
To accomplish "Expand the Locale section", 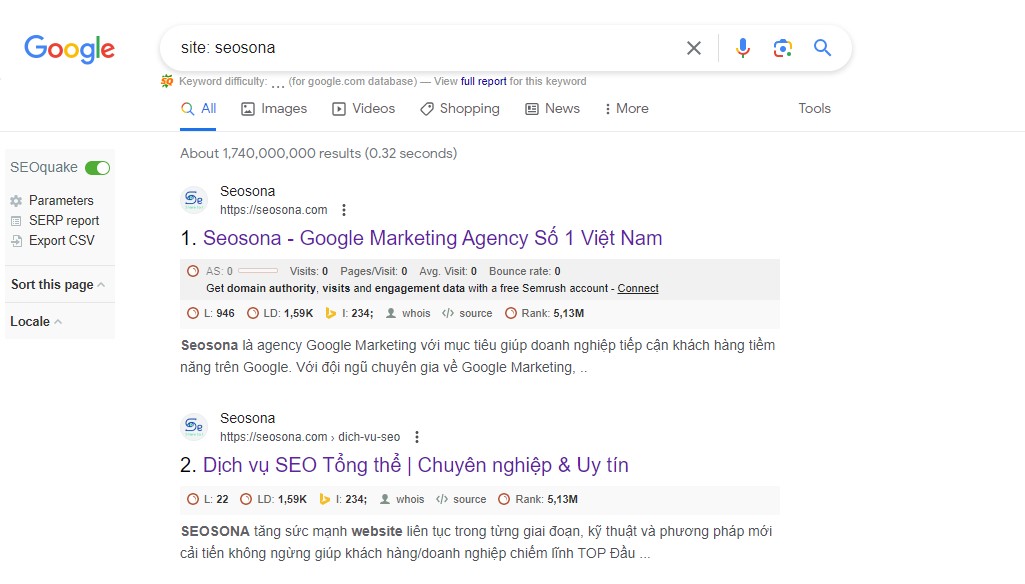I will 36,322.
